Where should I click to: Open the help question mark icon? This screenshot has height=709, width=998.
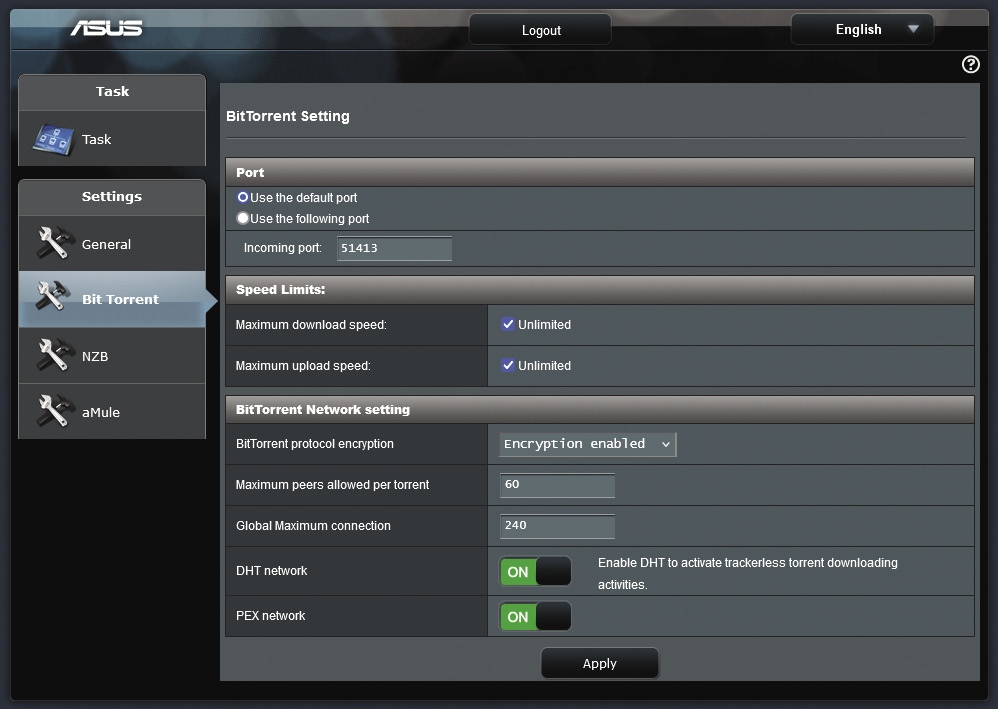(970, 64)
